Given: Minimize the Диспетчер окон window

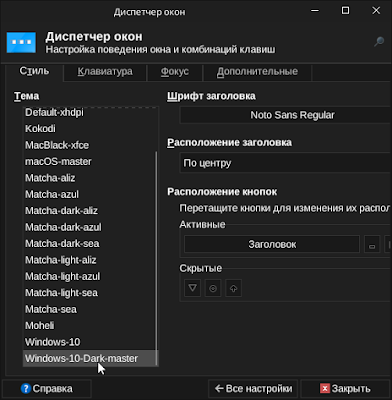Looking at the screenshot, I should tap(315, 11).
